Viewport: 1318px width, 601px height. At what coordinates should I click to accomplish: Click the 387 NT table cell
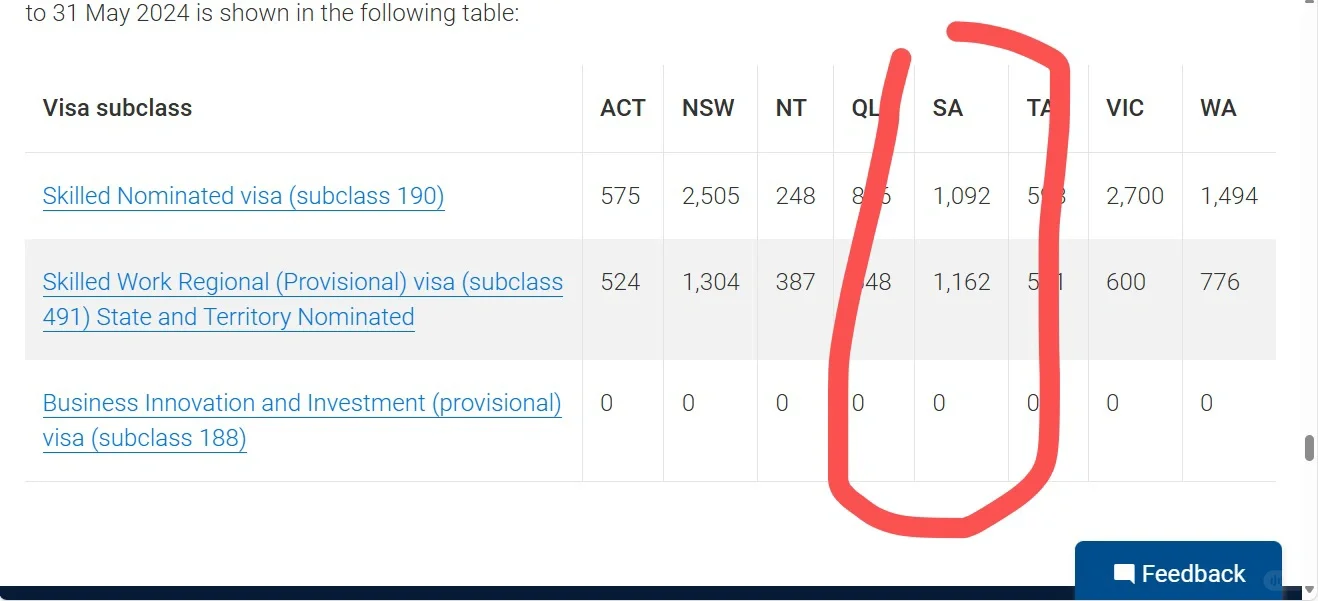[x=795, y=282]
